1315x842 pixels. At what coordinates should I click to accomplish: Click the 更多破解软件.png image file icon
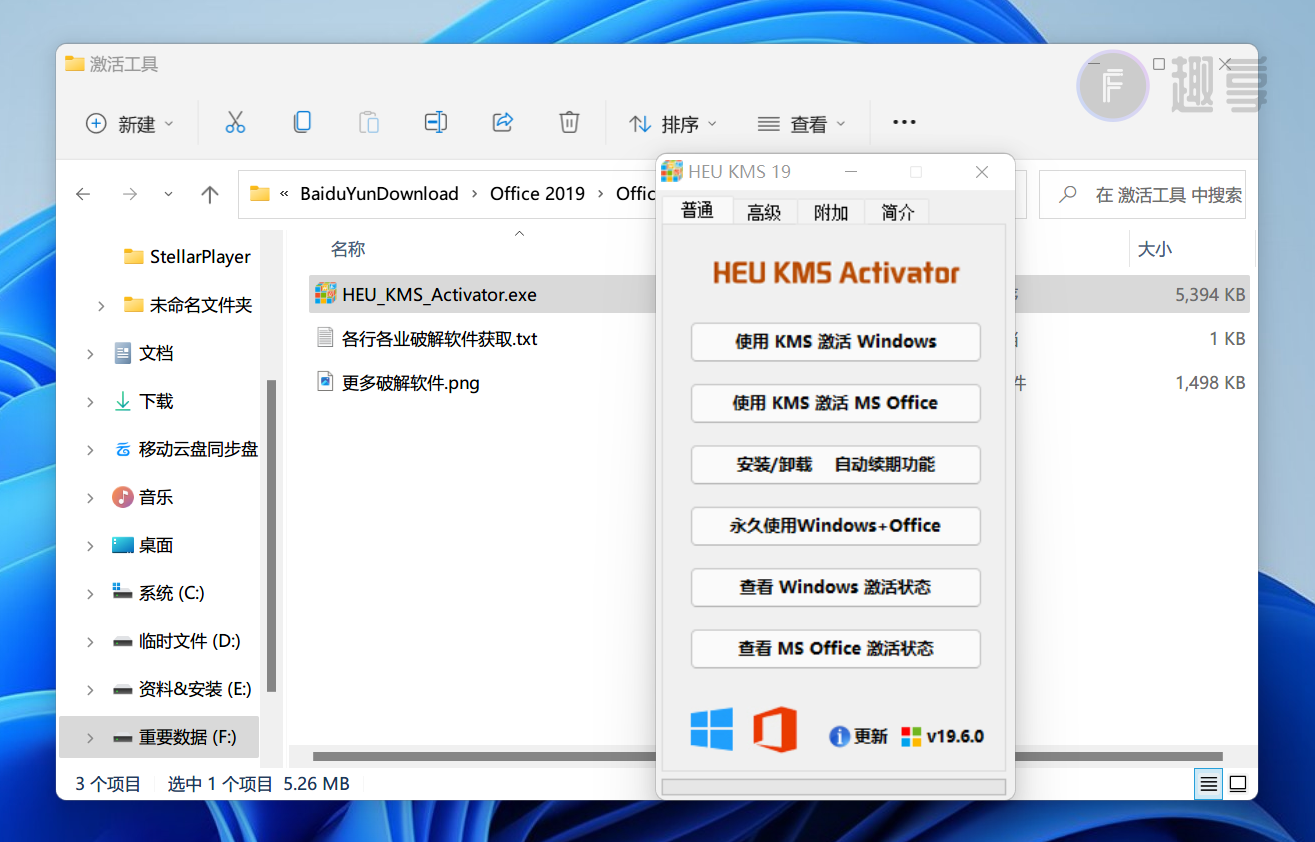point(325,382)
